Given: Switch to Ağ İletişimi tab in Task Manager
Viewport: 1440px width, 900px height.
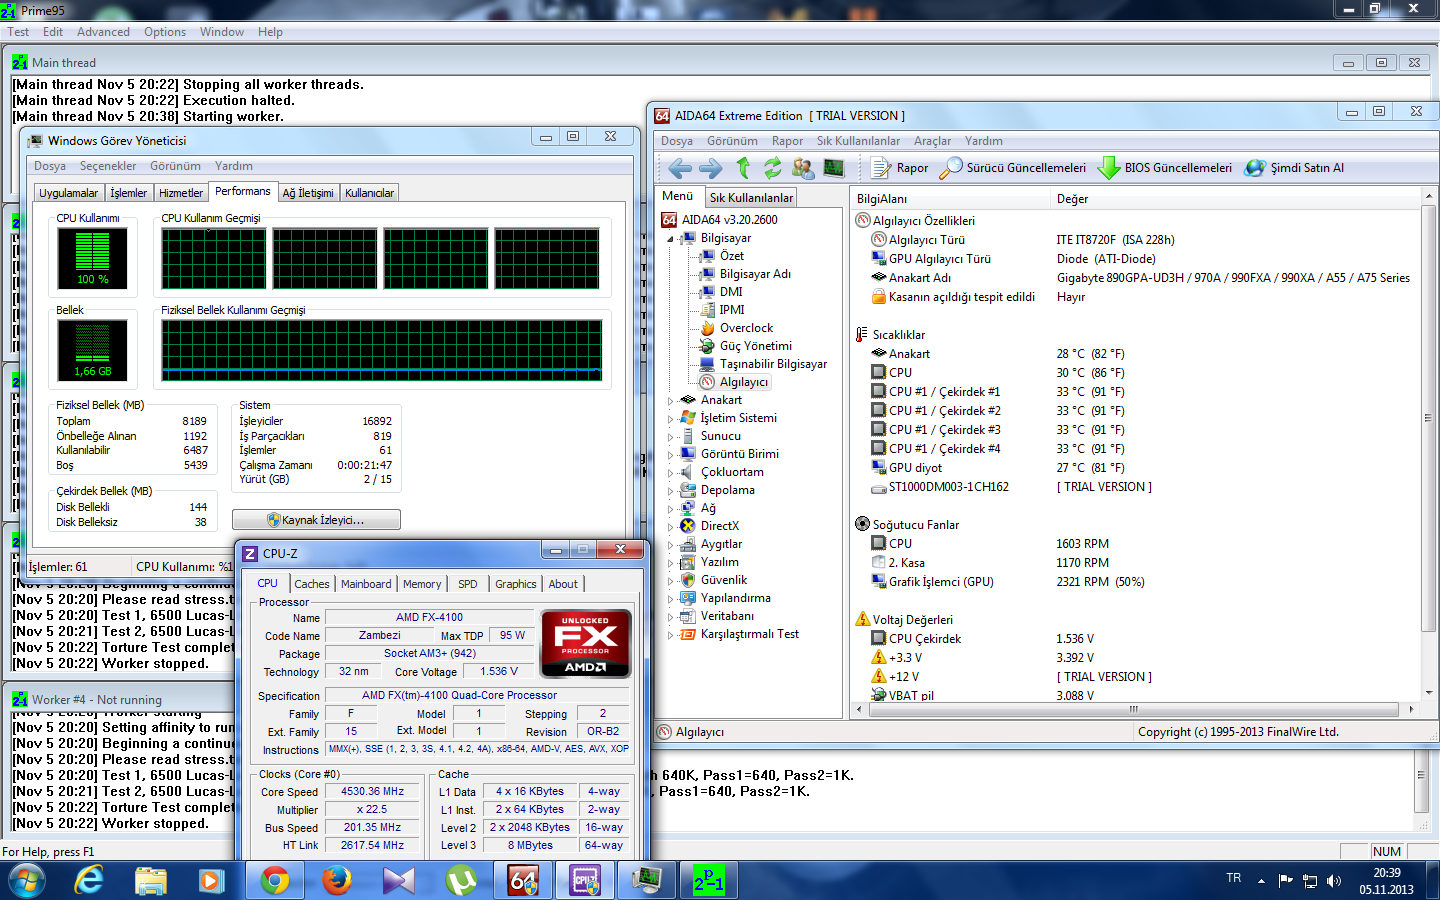Looking at the screenshot, I should 308,193.
